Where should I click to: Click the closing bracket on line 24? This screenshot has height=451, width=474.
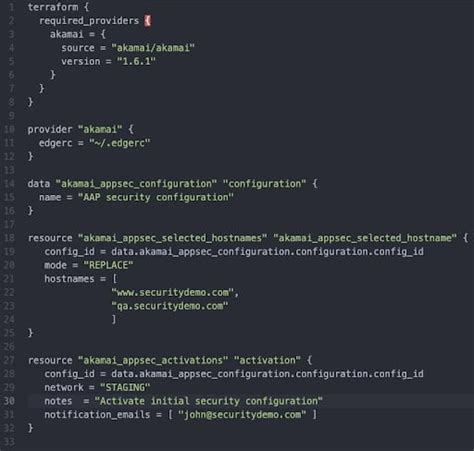click(x=114, y=319)
